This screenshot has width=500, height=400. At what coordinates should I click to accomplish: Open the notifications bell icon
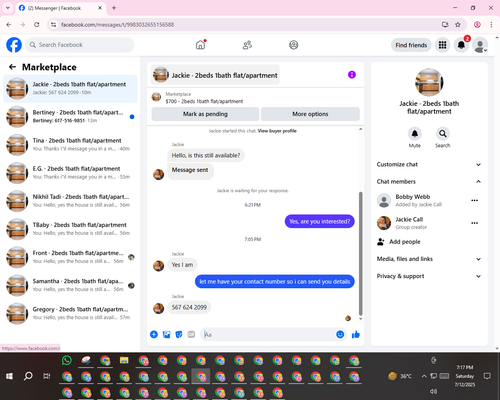pos(461,45)
